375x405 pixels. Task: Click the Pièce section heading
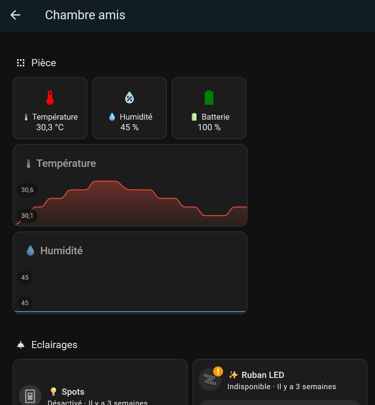[x=44, y=63]
